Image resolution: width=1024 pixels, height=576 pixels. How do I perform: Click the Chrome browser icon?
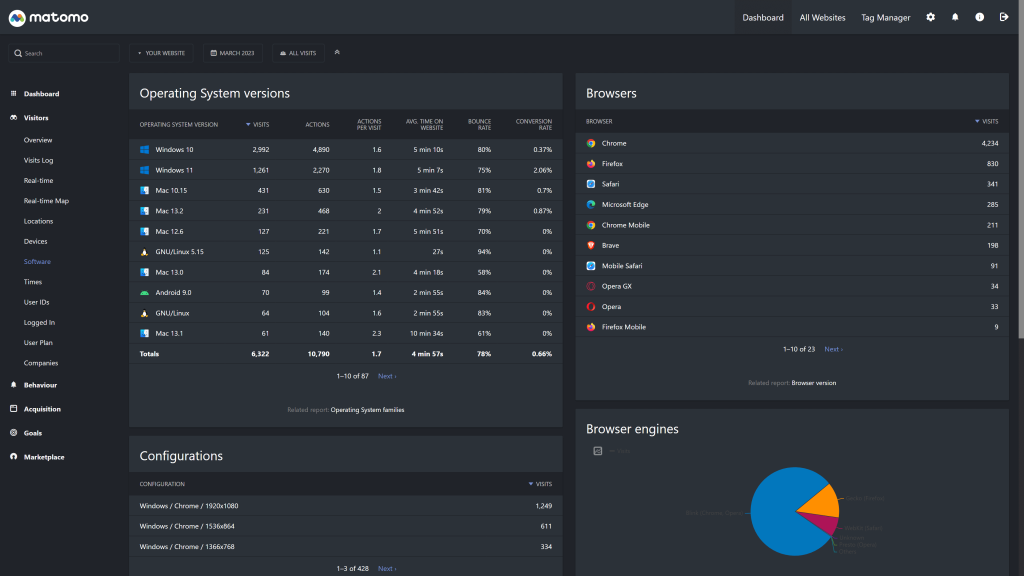[x=591, y=143]
